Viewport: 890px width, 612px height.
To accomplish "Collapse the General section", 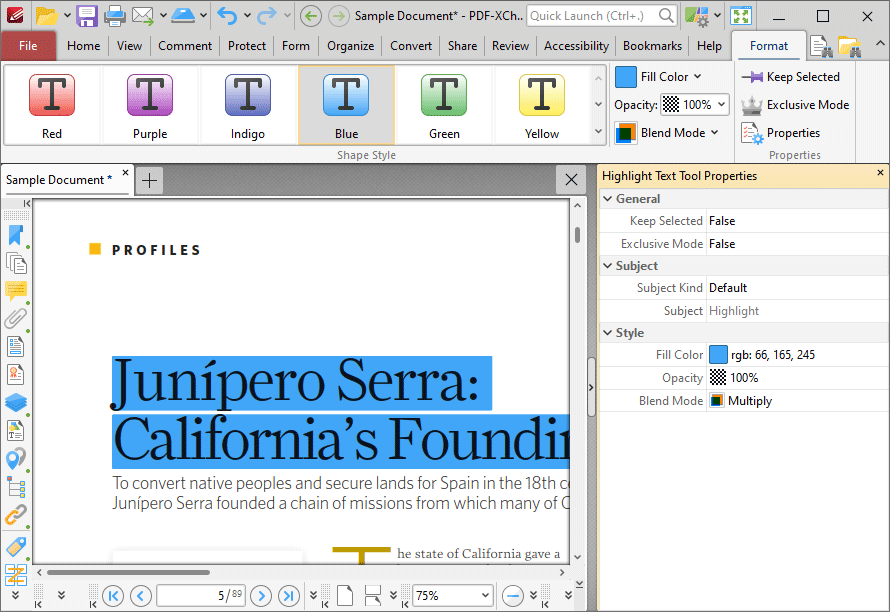I will [608, 199].
